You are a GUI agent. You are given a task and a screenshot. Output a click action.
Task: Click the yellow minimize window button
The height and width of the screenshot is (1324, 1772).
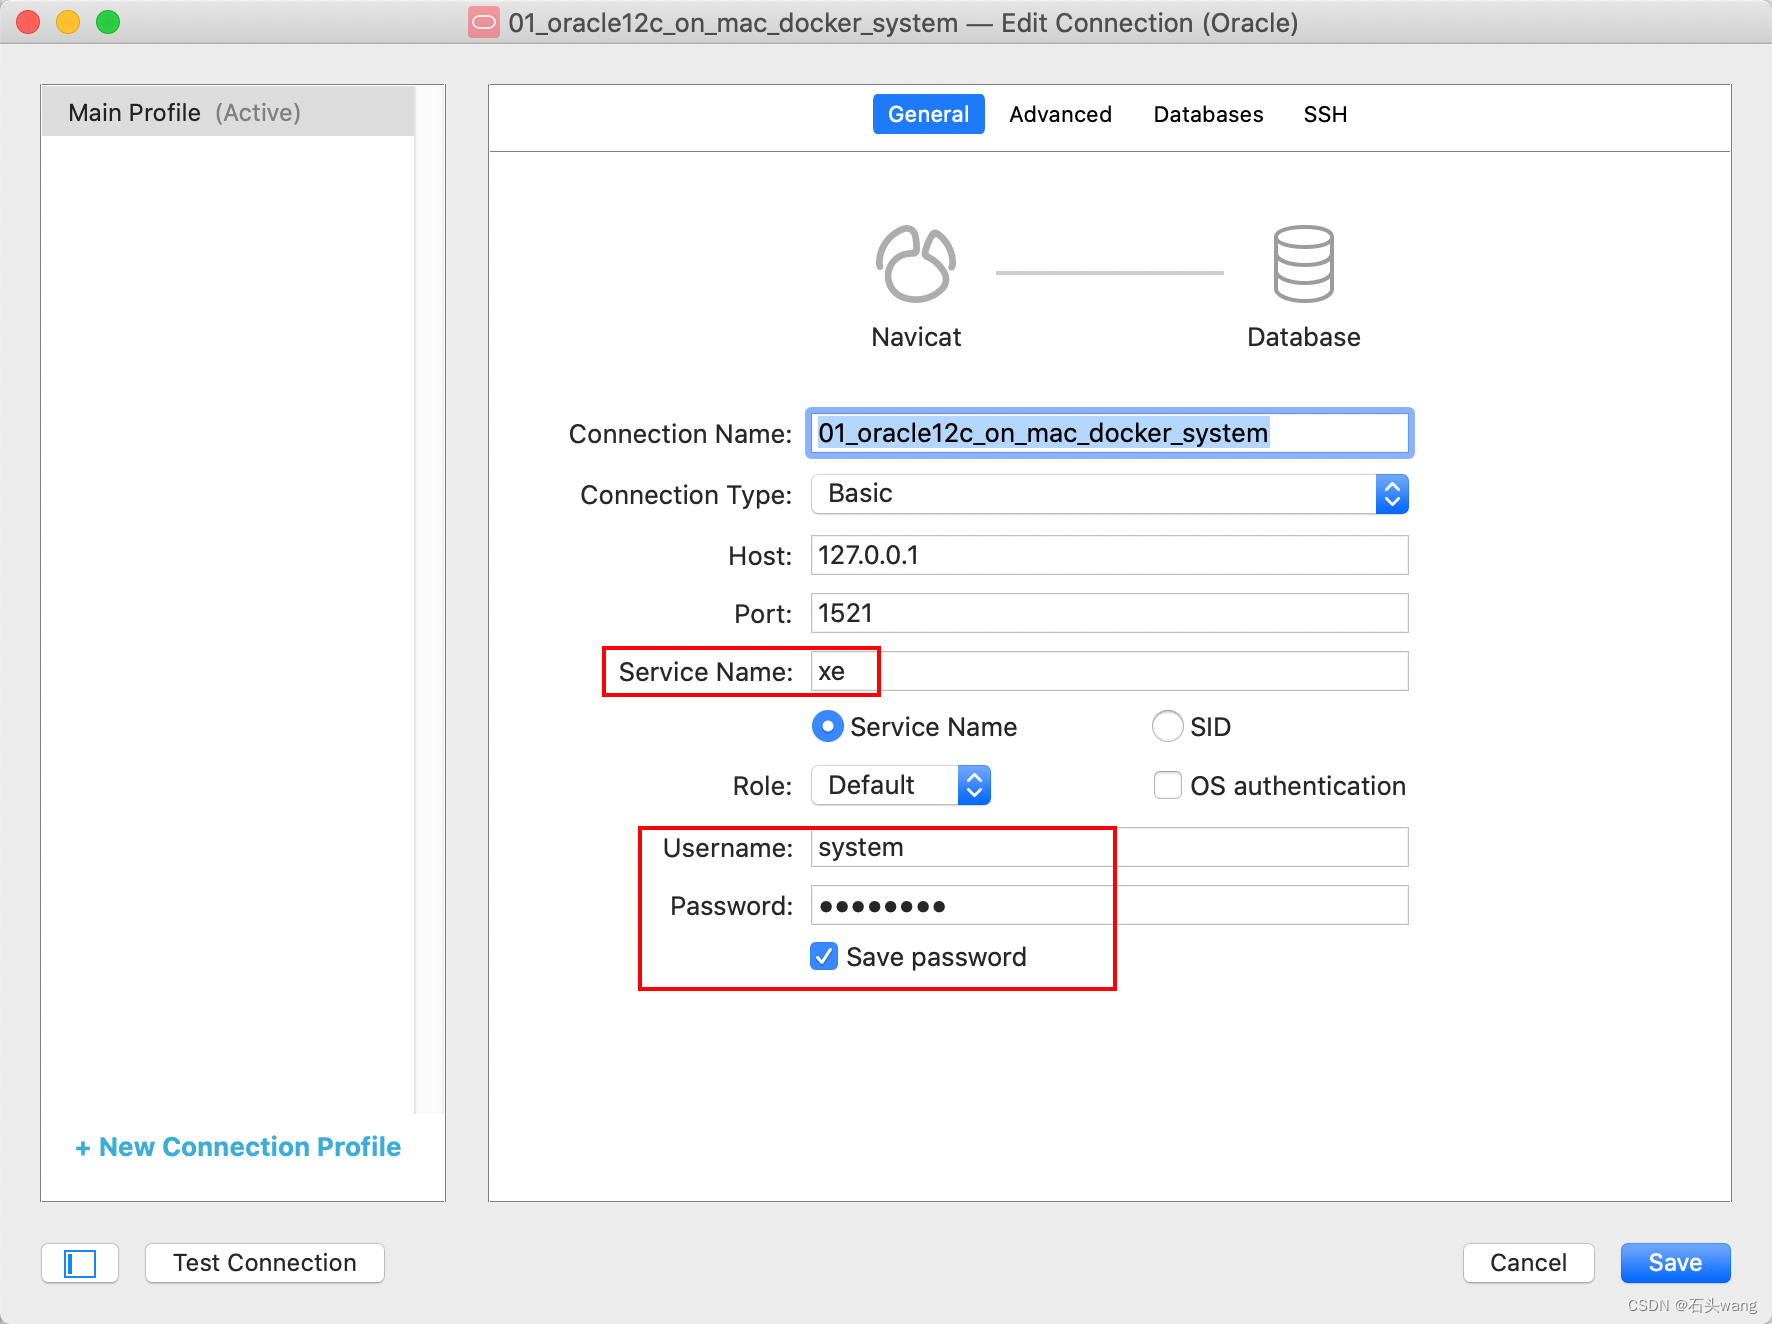68,22
